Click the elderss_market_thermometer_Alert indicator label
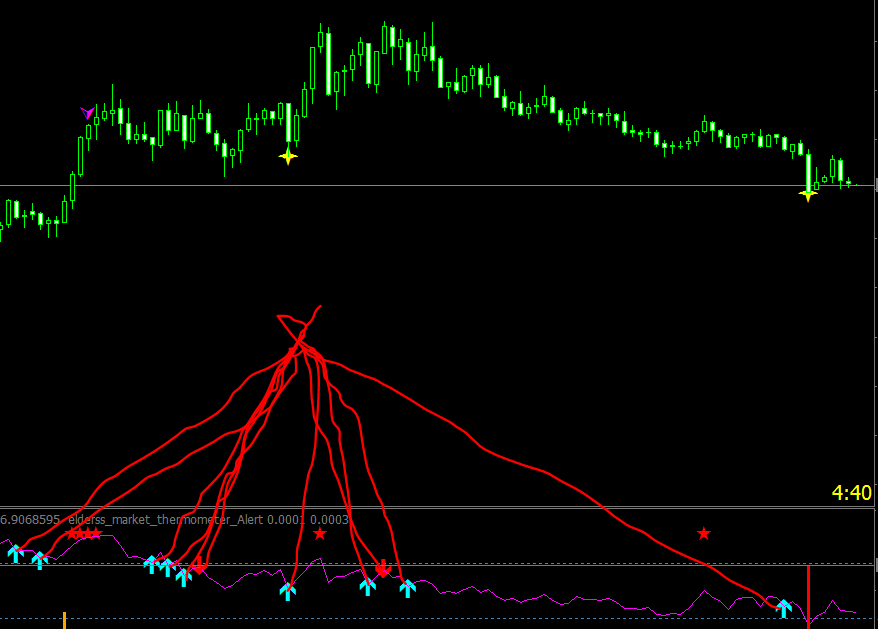Screen dimensions: 878x629 (x=166, y=520)
